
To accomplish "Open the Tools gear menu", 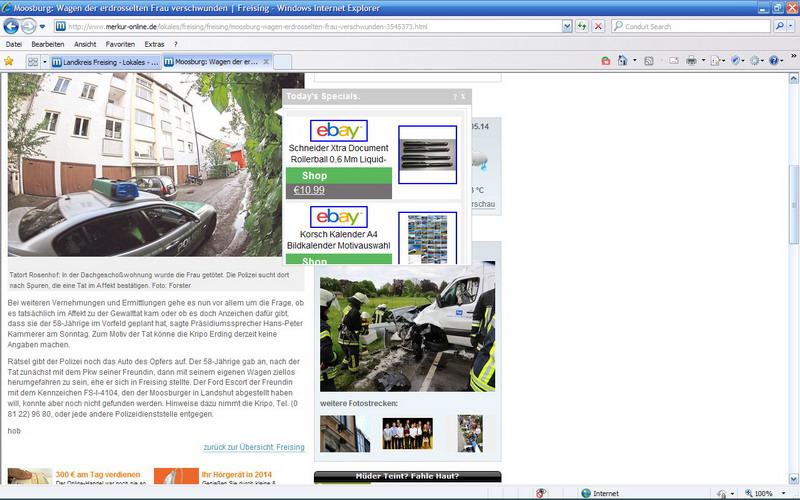I will pos(756,61).
